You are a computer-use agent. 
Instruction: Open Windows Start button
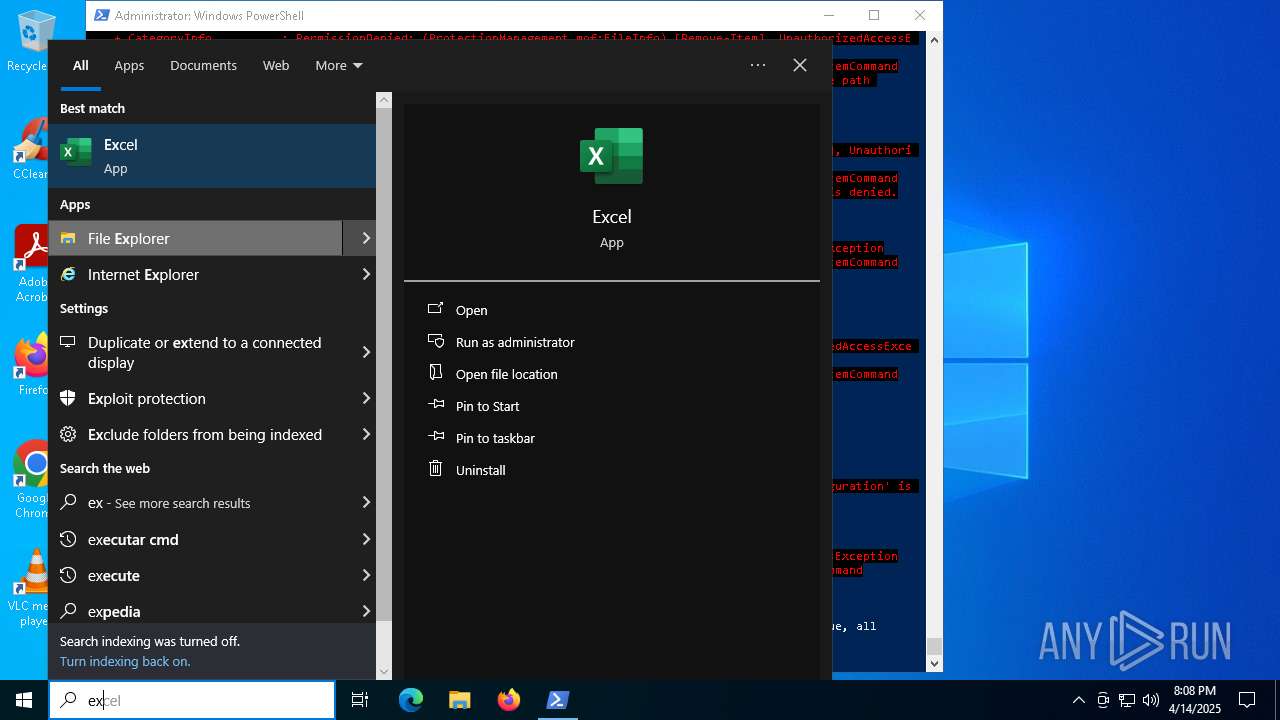point(24,700)
